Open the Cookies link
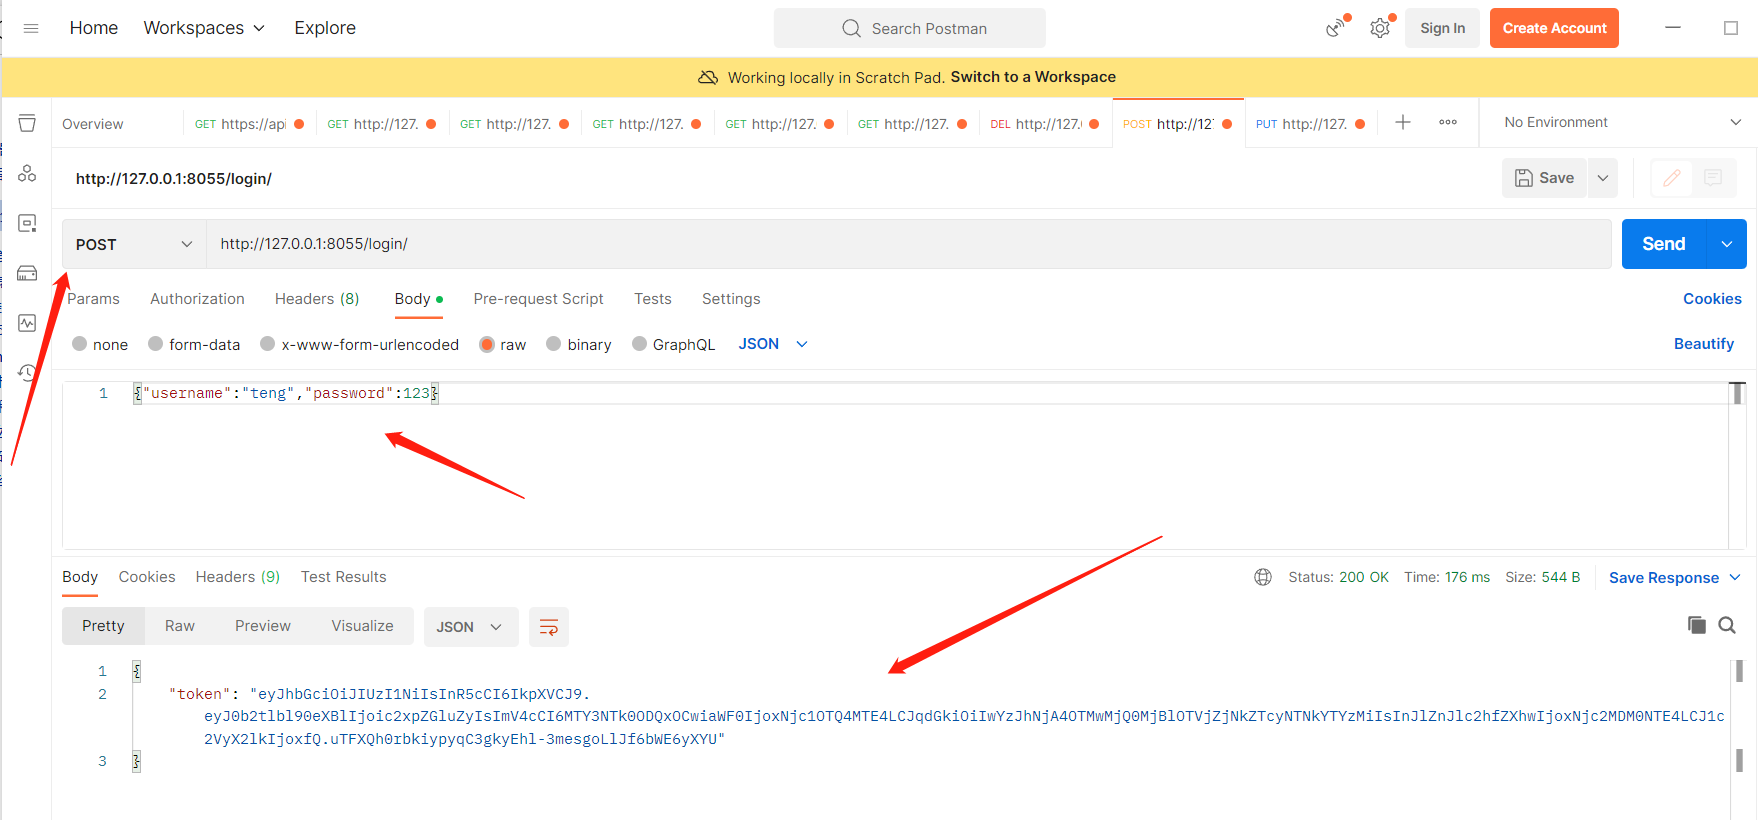 point(1712,299)
